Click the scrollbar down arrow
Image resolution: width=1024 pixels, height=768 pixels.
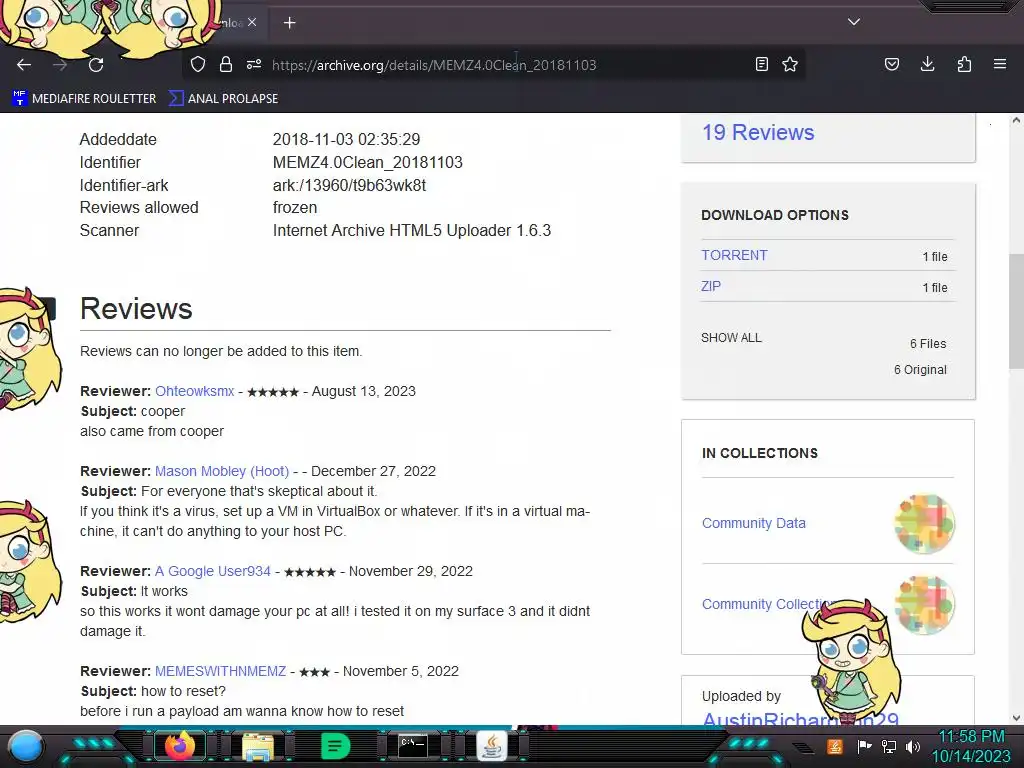coord(1016,718)
